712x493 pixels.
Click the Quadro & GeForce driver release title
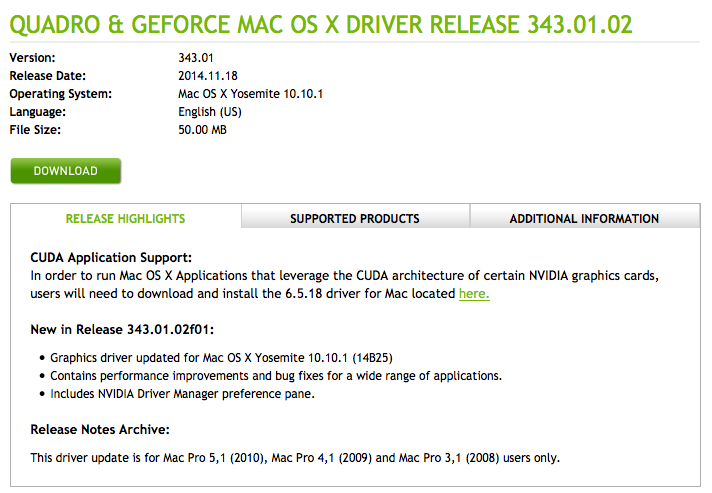321,25
